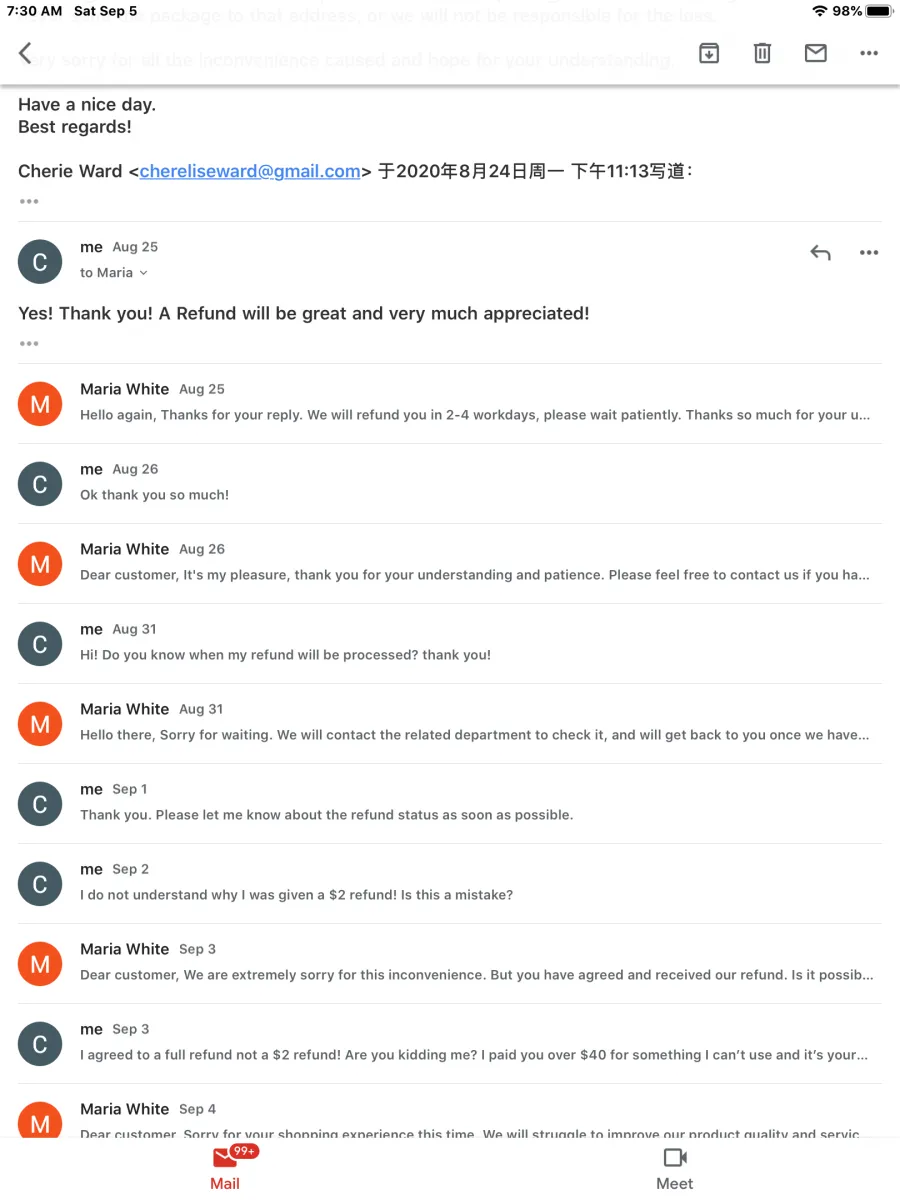This screenshot has height=1200, width=900.
Task: Switch to the Mail tab
Action: point(225,1168)
